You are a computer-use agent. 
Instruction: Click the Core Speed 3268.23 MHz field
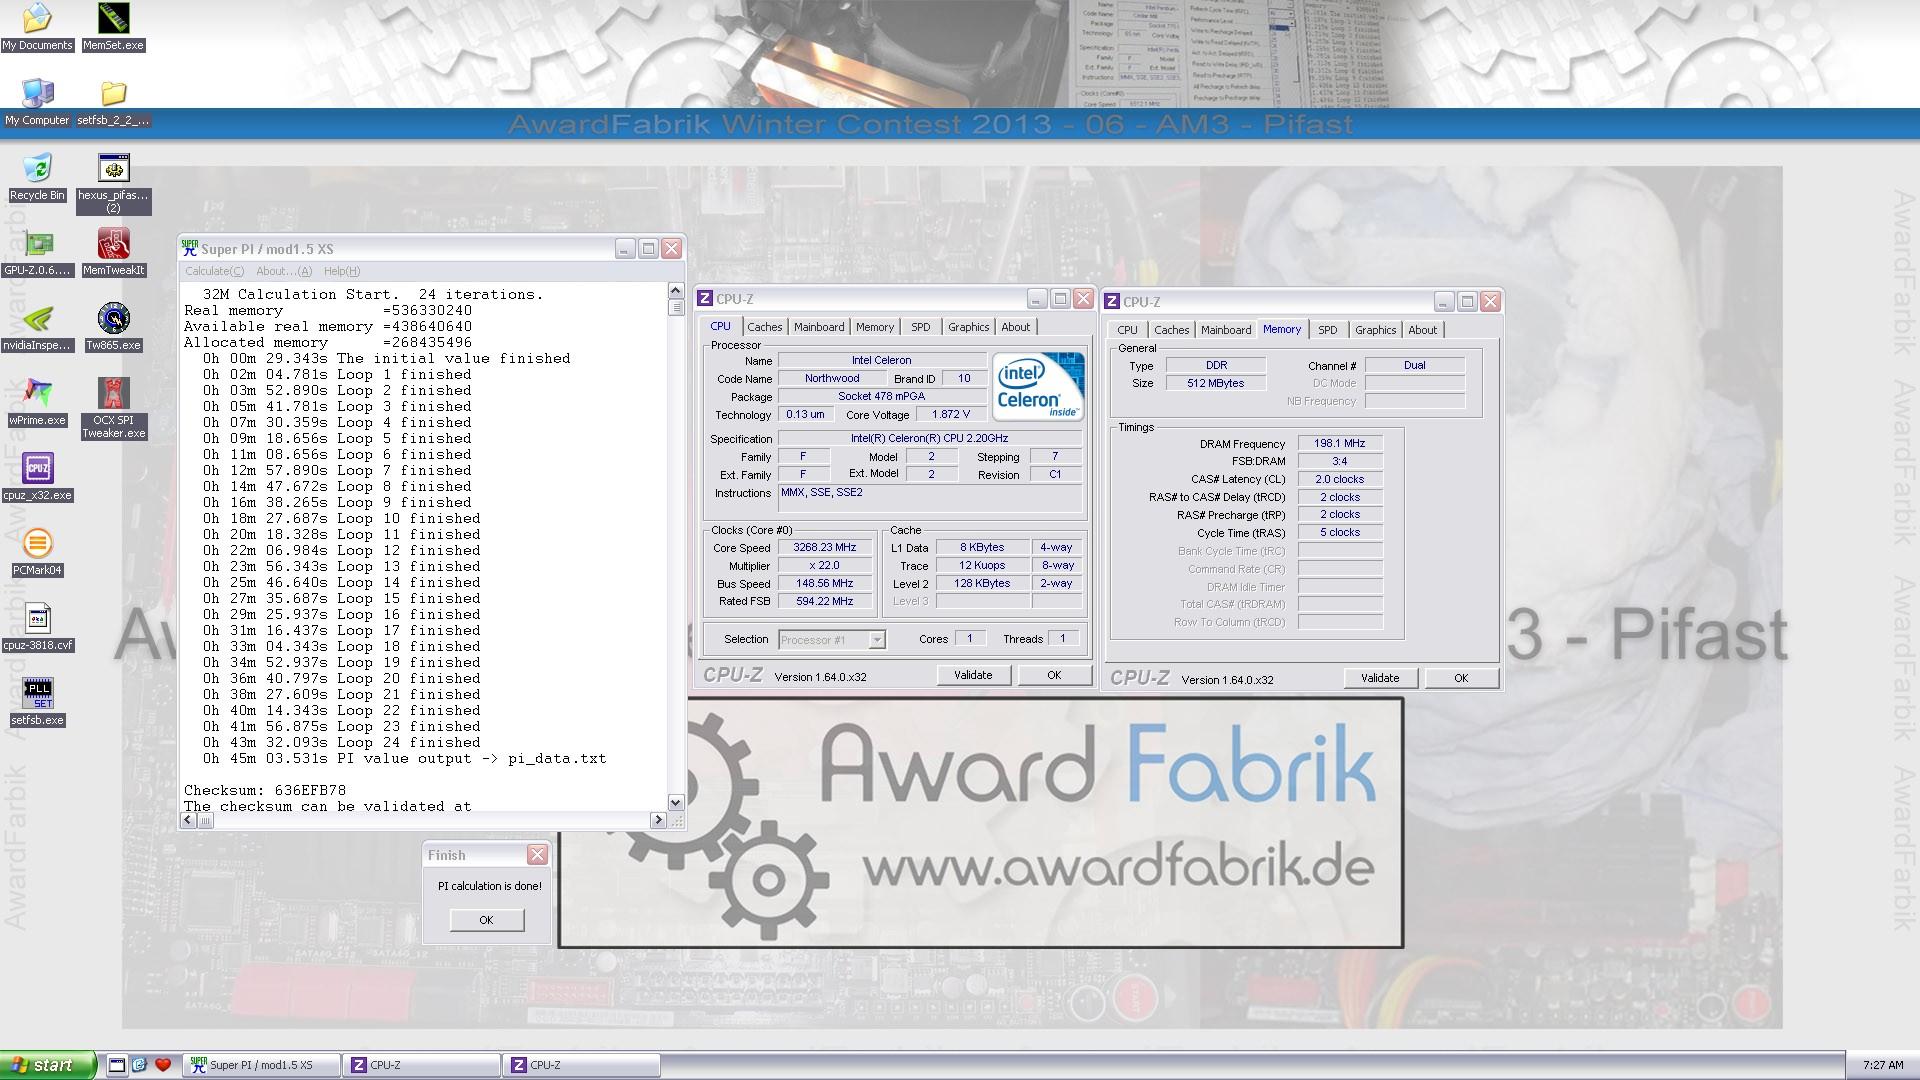coord(825,548)
